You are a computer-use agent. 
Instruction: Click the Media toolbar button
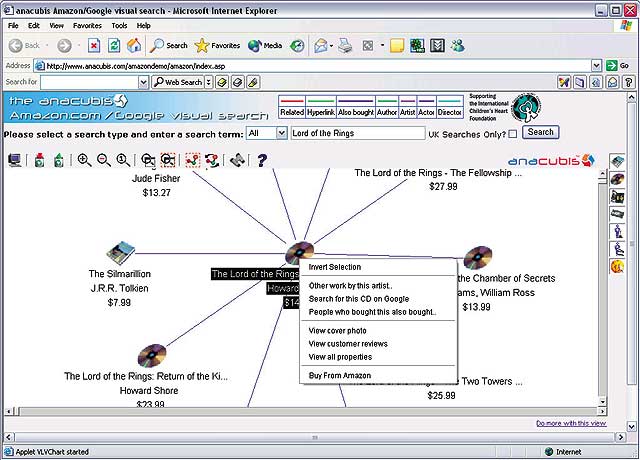pyautogui.click(x=265, y=46)
